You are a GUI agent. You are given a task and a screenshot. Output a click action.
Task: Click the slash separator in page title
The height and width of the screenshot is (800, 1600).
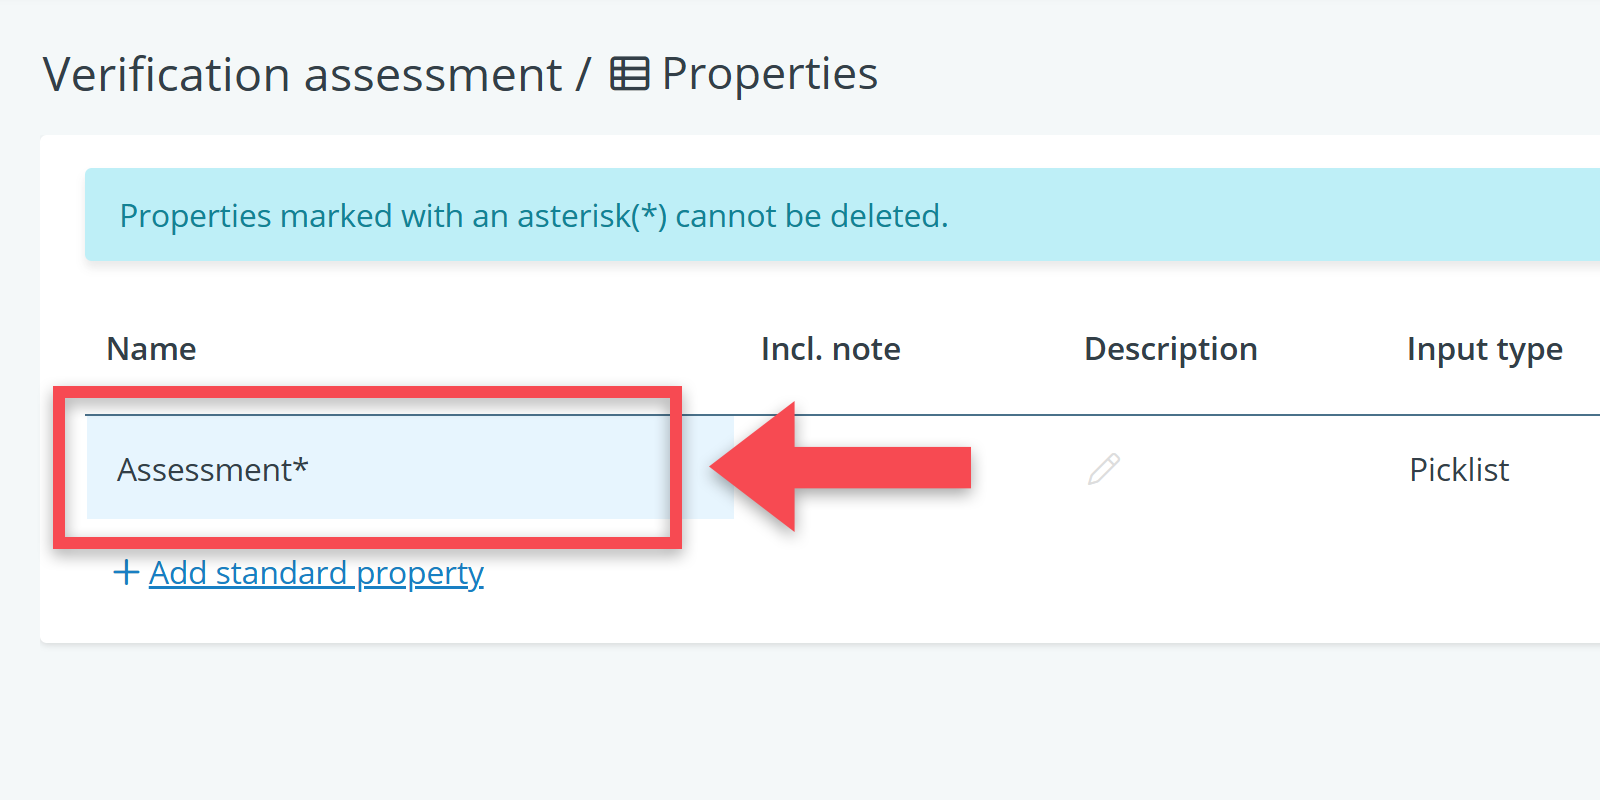tap(583, 75)
